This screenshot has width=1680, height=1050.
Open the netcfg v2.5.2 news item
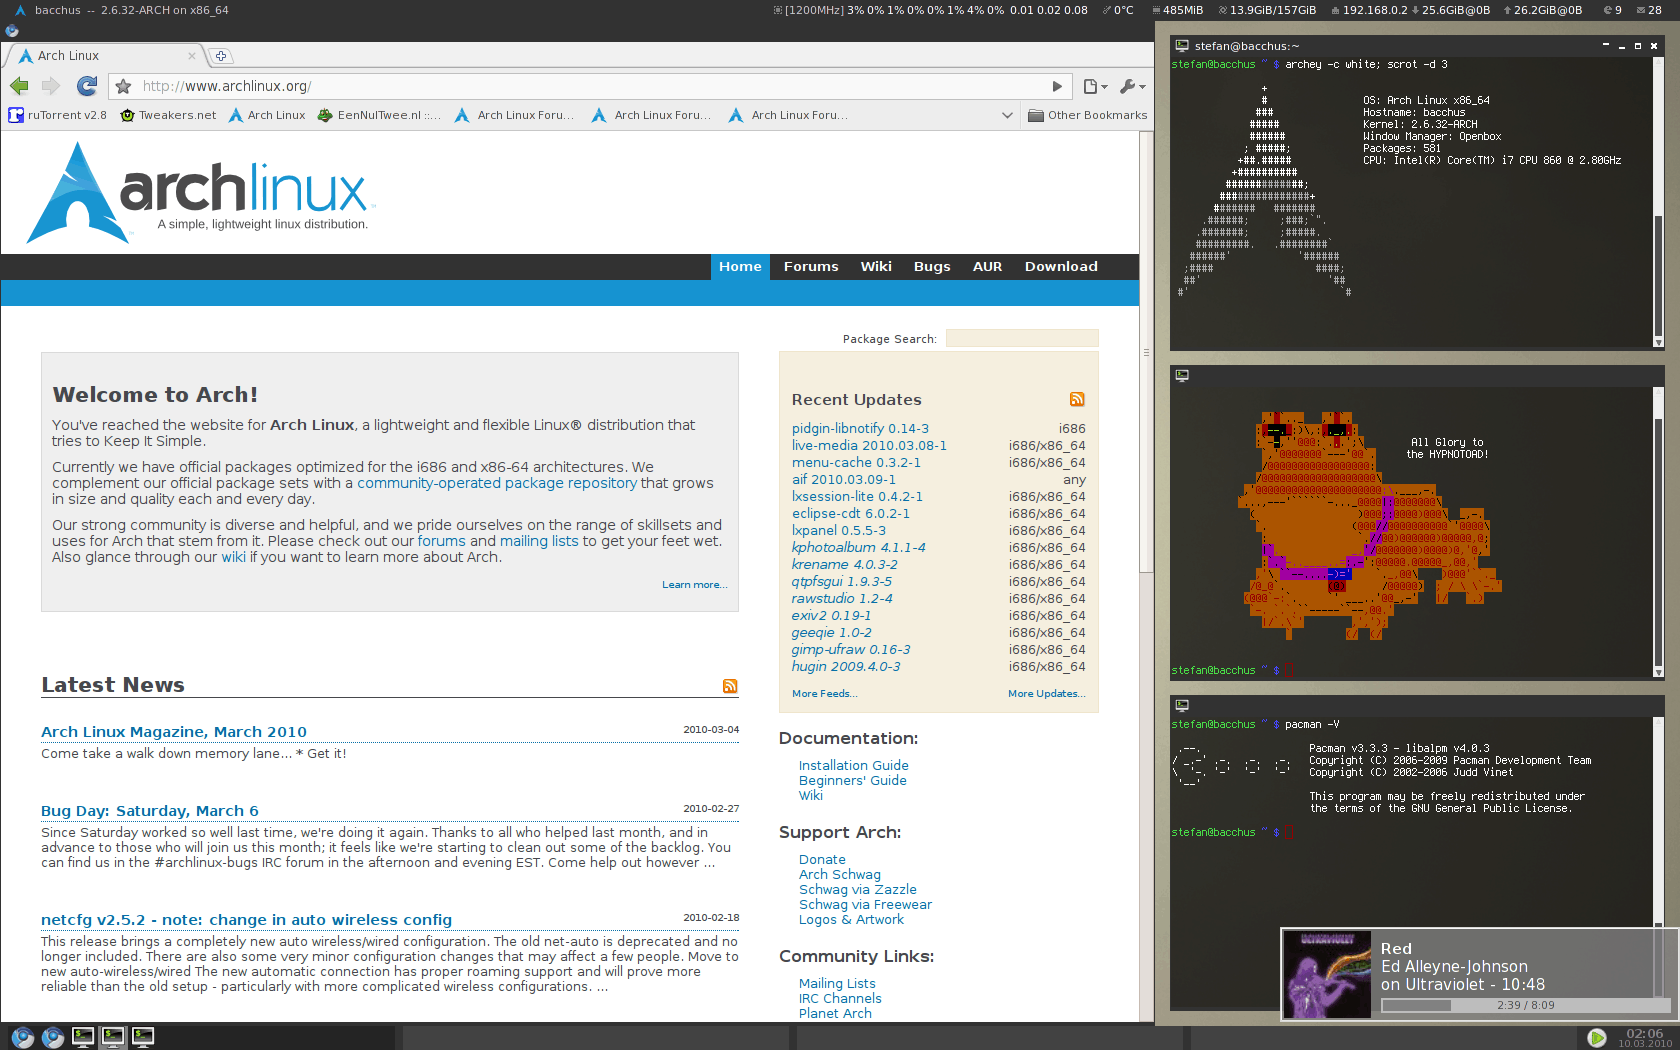click(246, 920)
